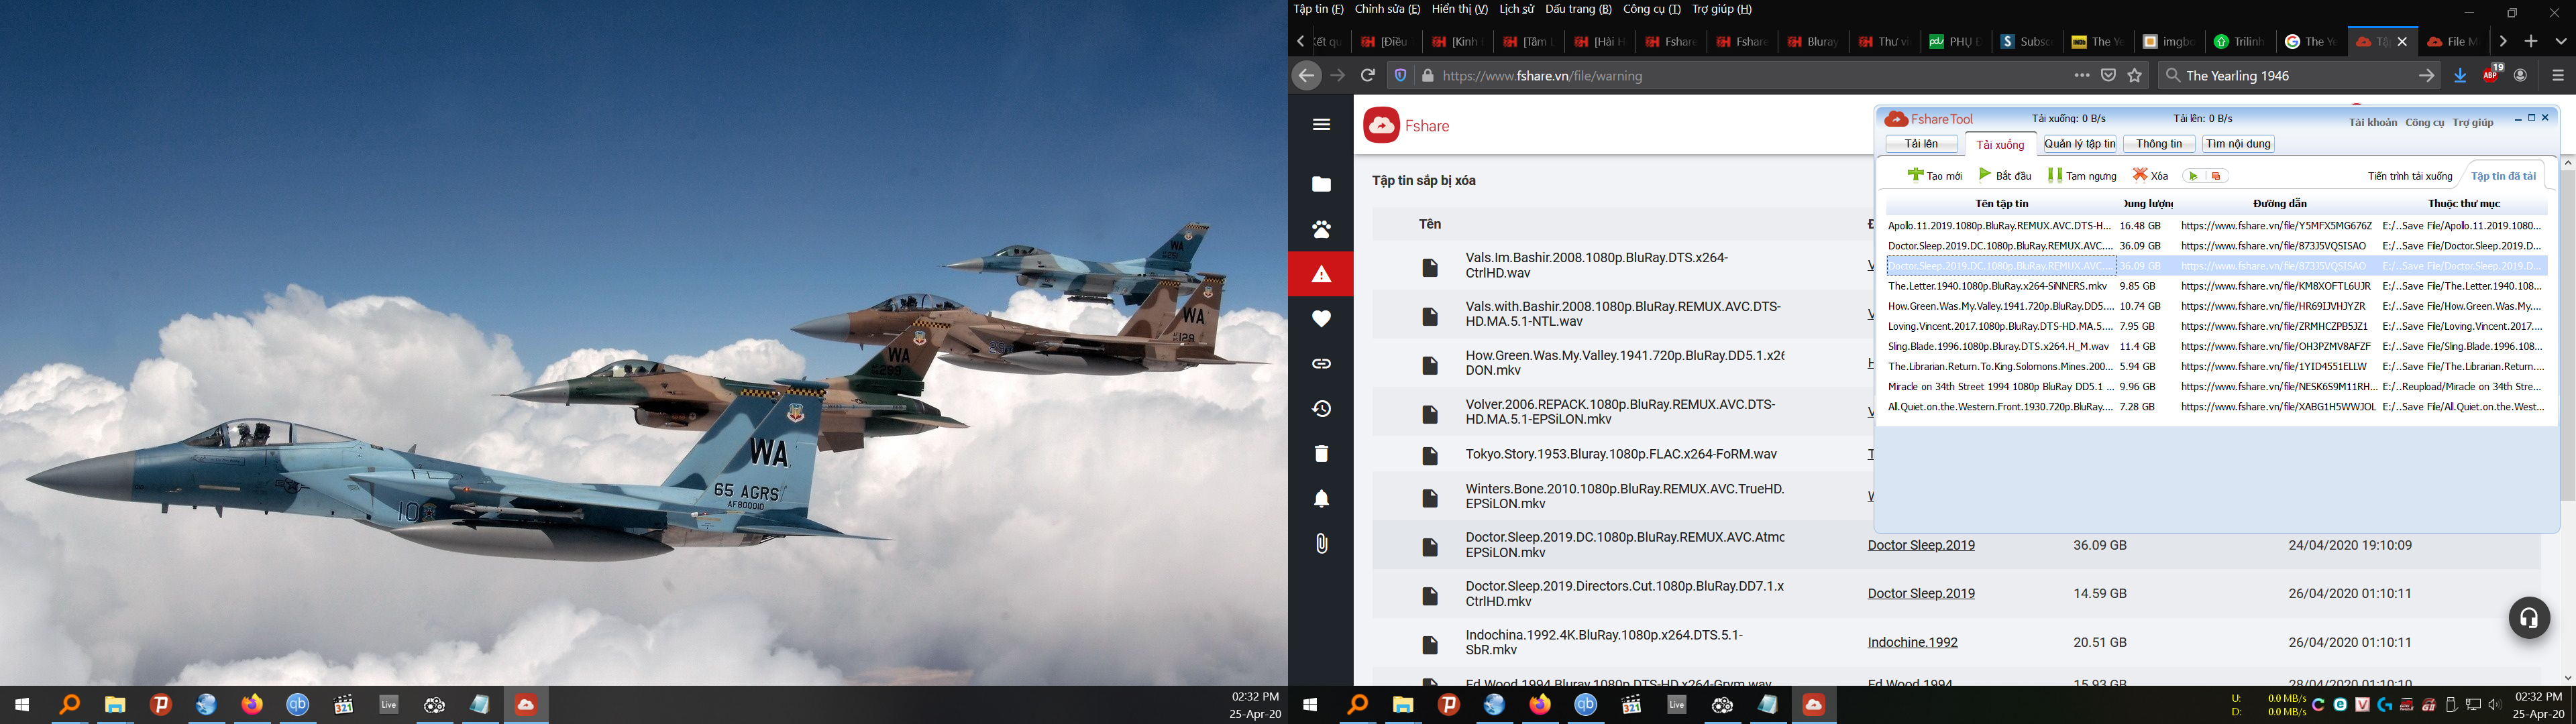Click the paw icon in Fshare sidebar
Screen dimensions: 2576x724
pos(1321,229)
